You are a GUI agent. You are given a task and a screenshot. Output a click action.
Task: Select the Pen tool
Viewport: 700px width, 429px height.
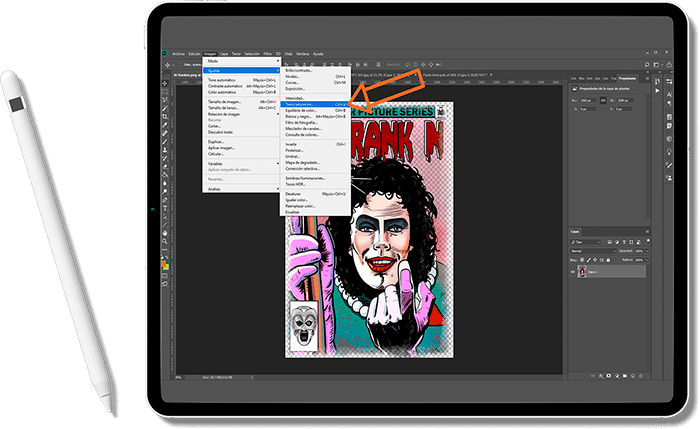point(165,200)
